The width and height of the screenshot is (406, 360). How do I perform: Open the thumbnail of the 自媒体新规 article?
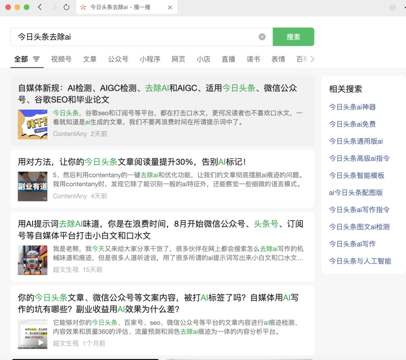pyautogui.click(x=33, y=124)
